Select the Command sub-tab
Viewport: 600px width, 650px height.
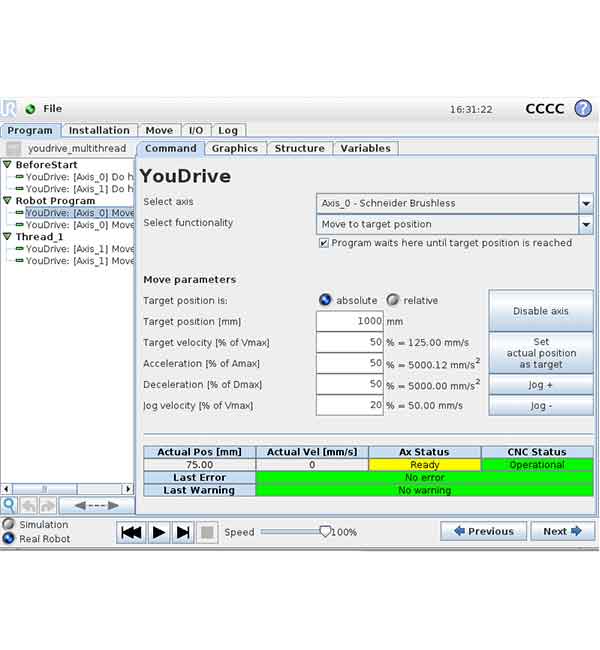click(171, 148)
